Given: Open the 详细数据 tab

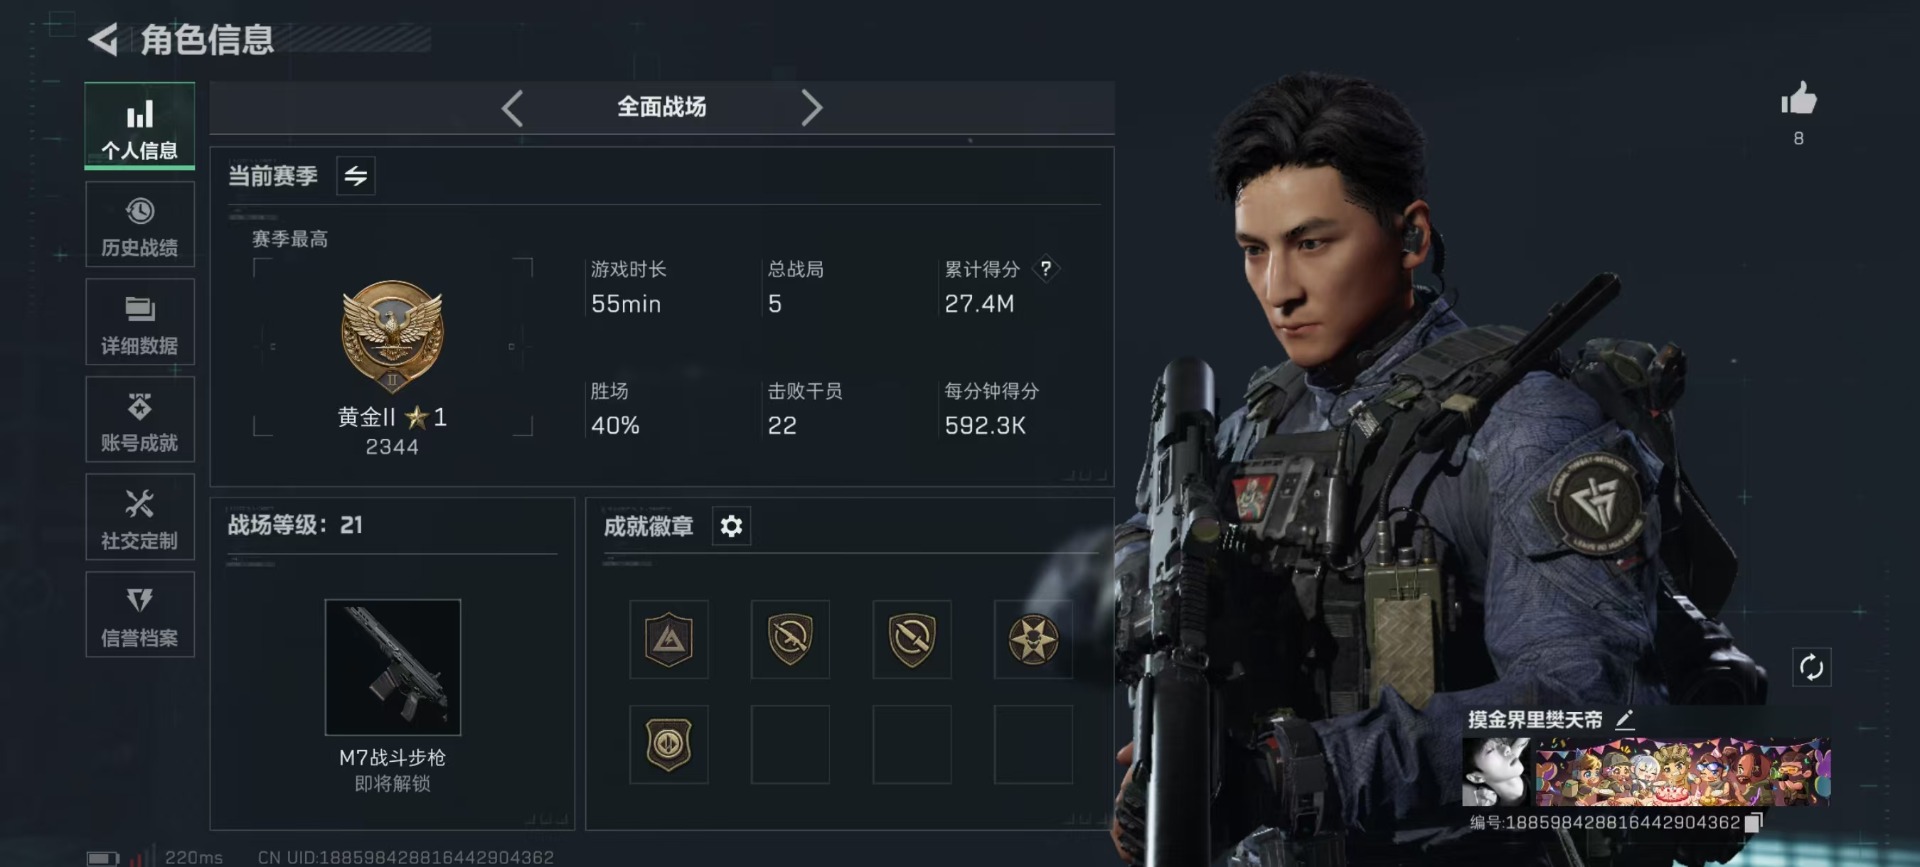Looking at the screenshot, I should pos(140,324).
